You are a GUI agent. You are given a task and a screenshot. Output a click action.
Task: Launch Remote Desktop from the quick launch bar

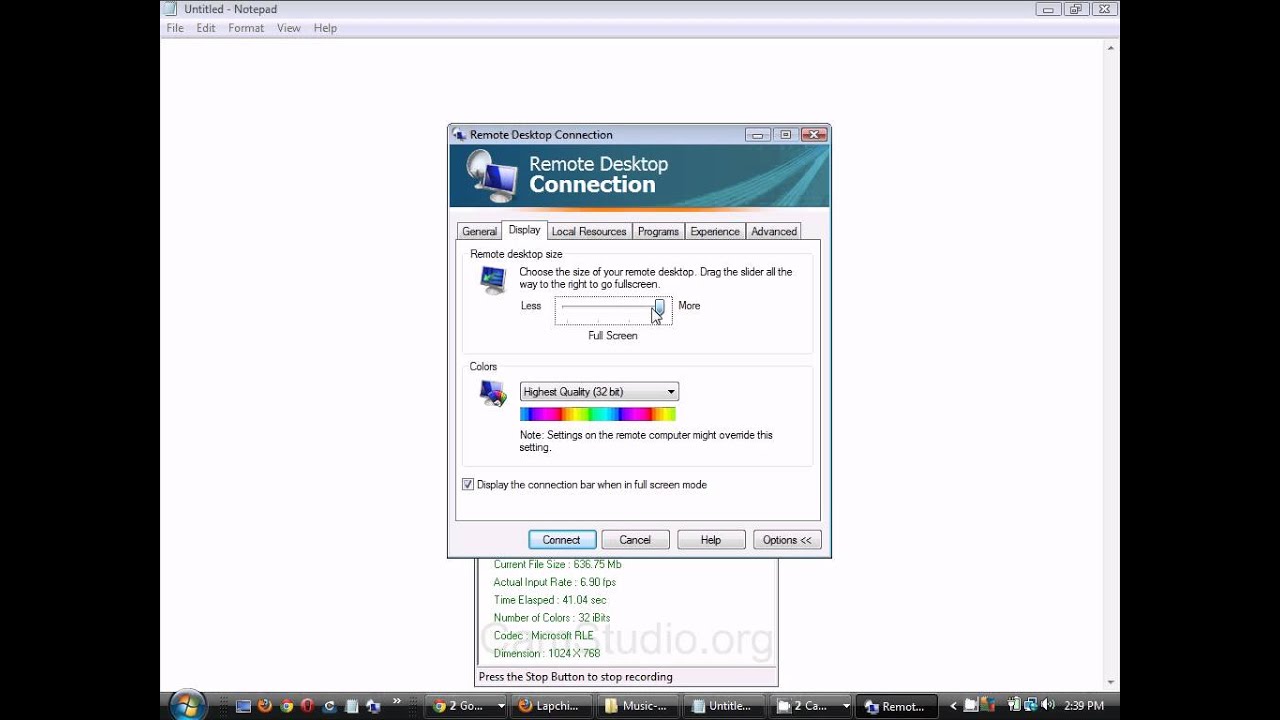coord(374,706)
